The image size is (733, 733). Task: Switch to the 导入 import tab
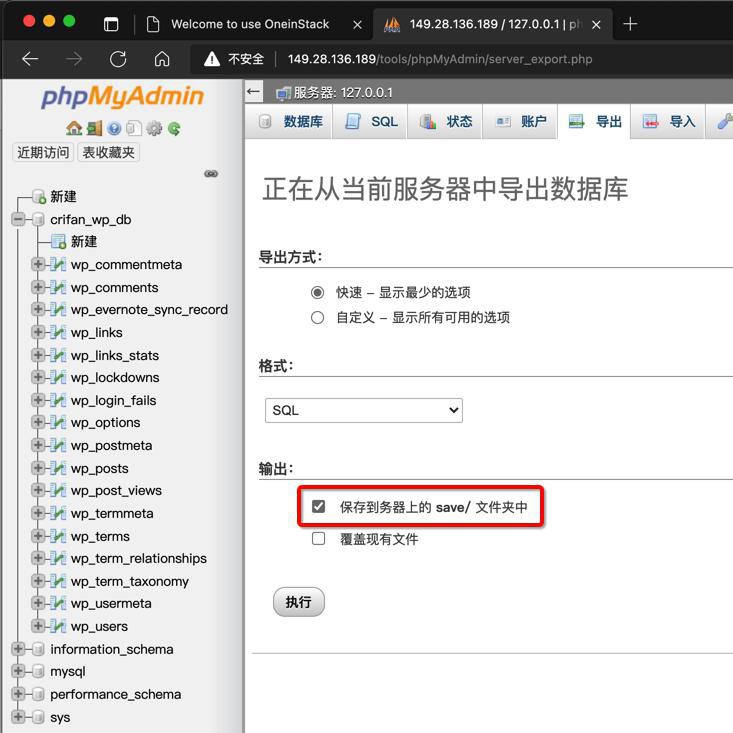[x=668, y=122]
